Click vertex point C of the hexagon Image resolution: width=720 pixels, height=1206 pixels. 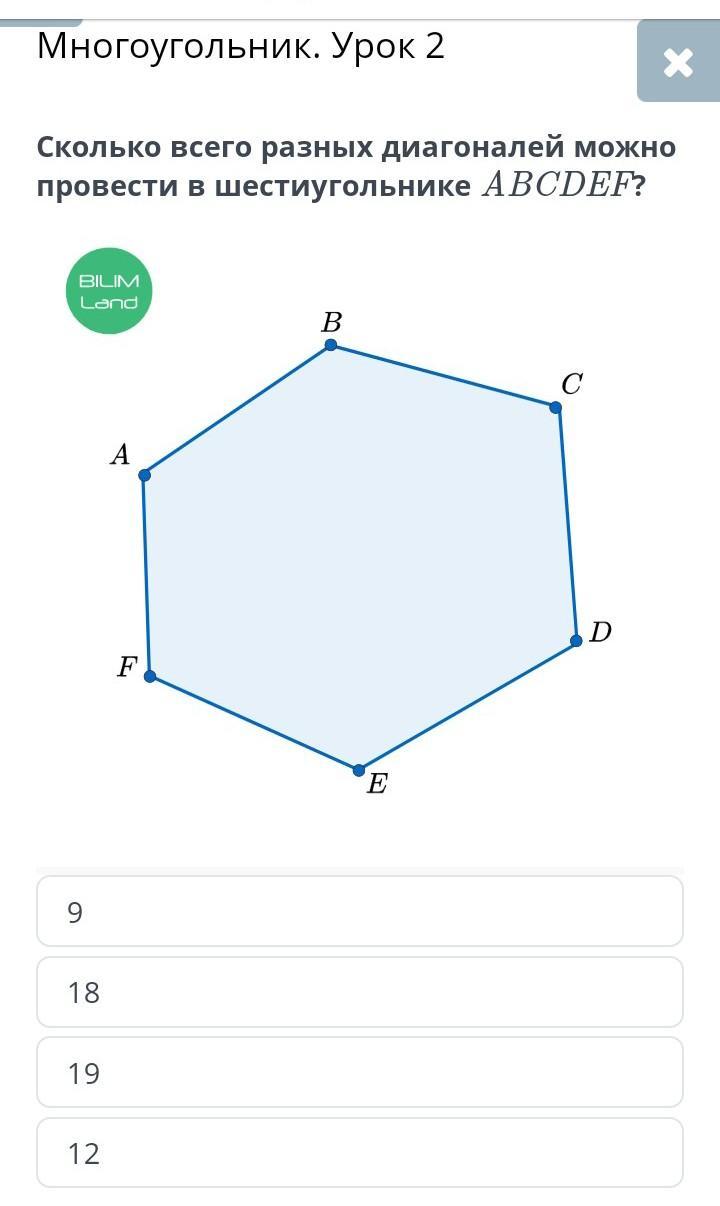[556, 407]
